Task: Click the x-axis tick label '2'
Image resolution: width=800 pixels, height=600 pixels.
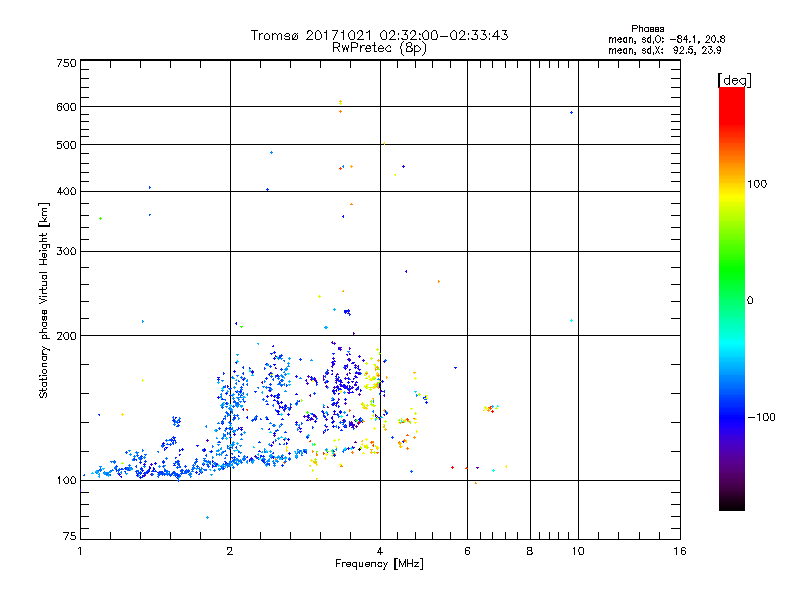Action: coord(230,551)
